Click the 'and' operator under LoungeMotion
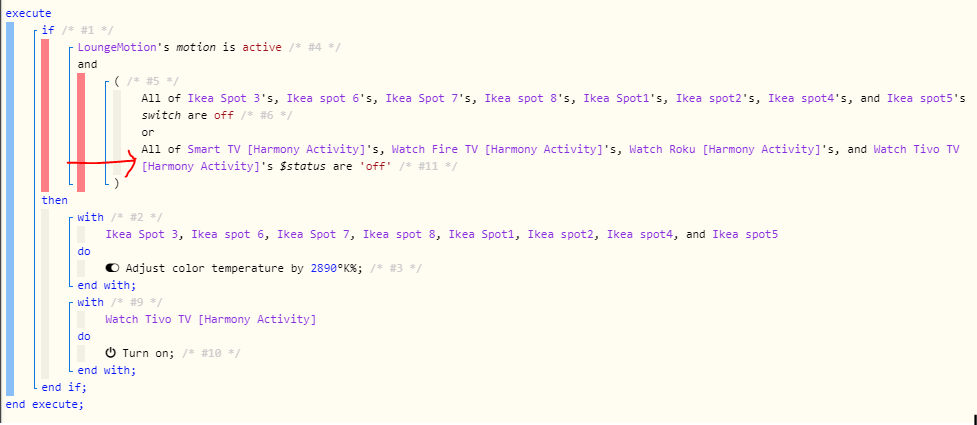The width and height of the screenshot is (977, 425). coord(87,64)
